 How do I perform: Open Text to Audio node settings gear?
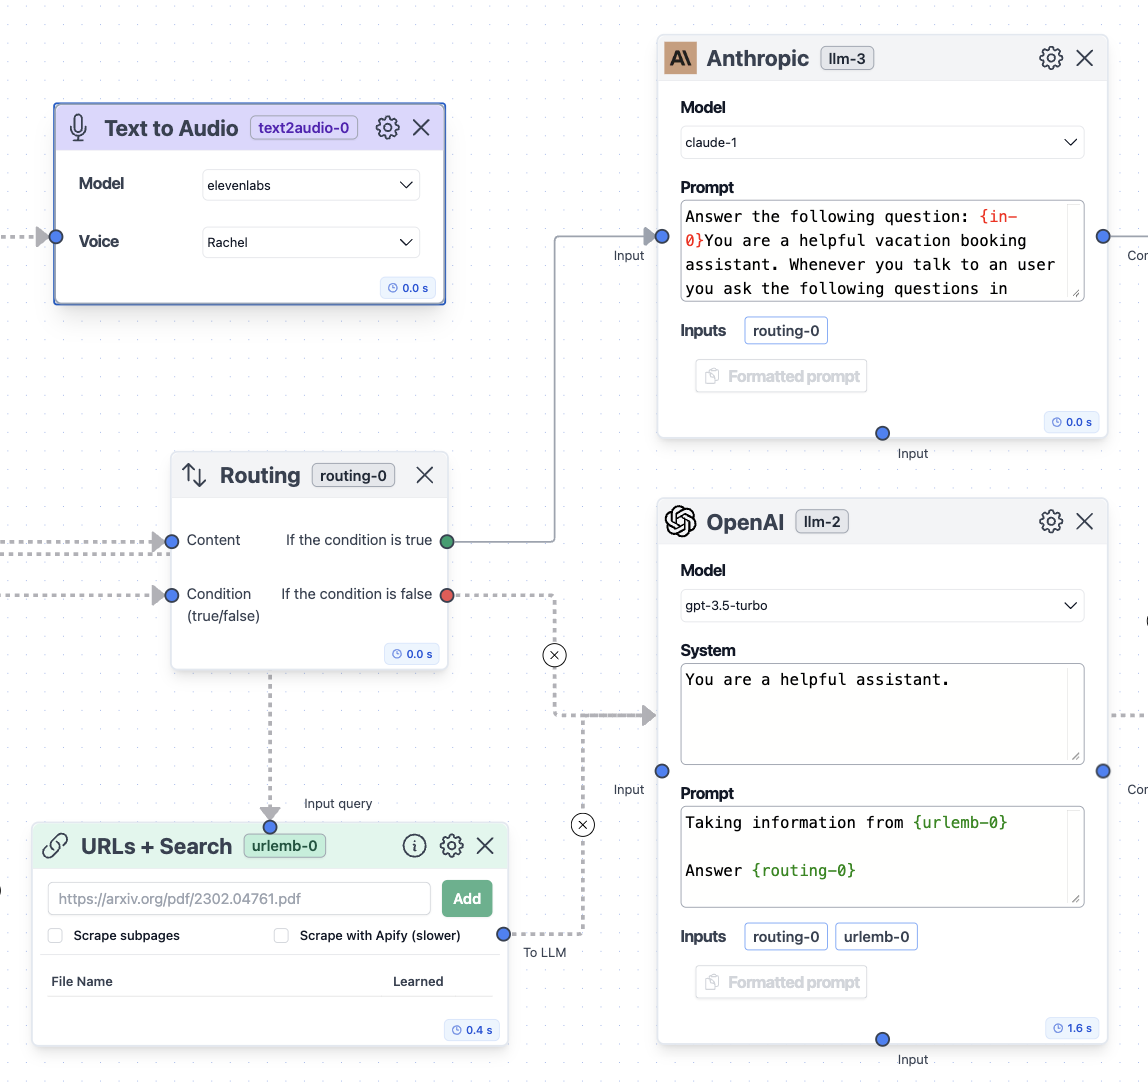point(387,127)
